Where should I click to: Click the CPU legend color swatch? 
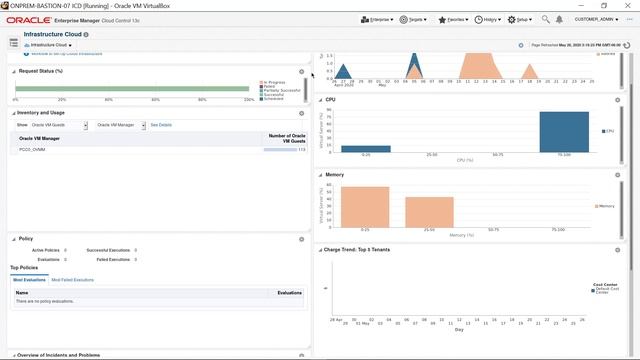[x=604, y=131]
